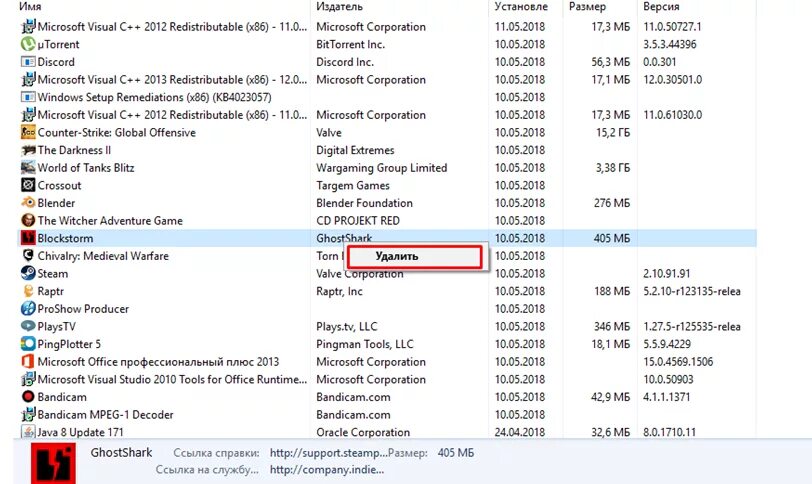Viewport: 812px width, 484px height.
Task: Click the Chivalry: Medieval Warfare icon
Action: coord(28,256)
